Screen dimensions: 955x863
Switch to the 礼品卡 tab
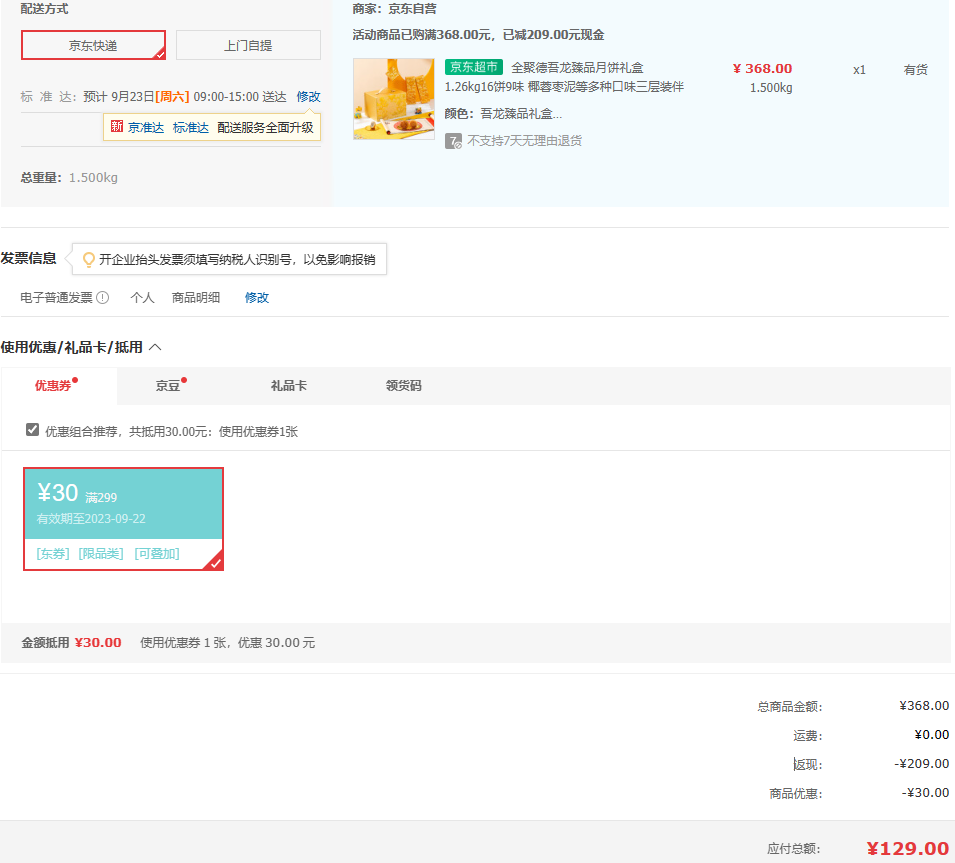289,386
